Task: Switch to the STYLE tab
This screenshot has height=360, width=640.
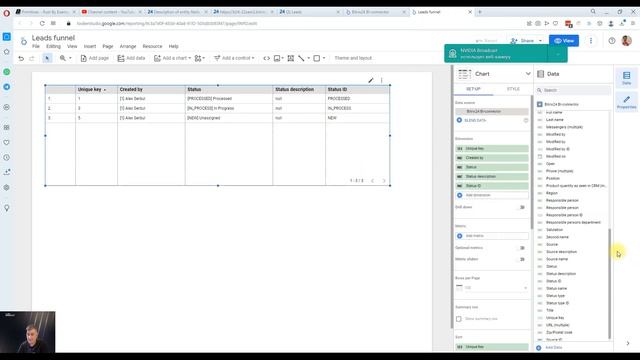Action: pos(513,89)
